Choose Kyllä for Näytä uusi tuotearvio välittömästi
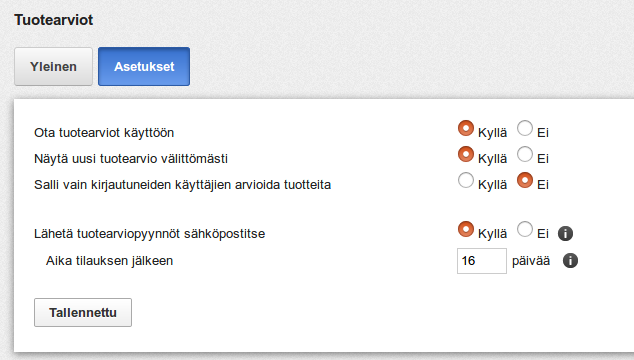Image resolution: width=634 pixels, height=360 pixels. coord(466,154)
